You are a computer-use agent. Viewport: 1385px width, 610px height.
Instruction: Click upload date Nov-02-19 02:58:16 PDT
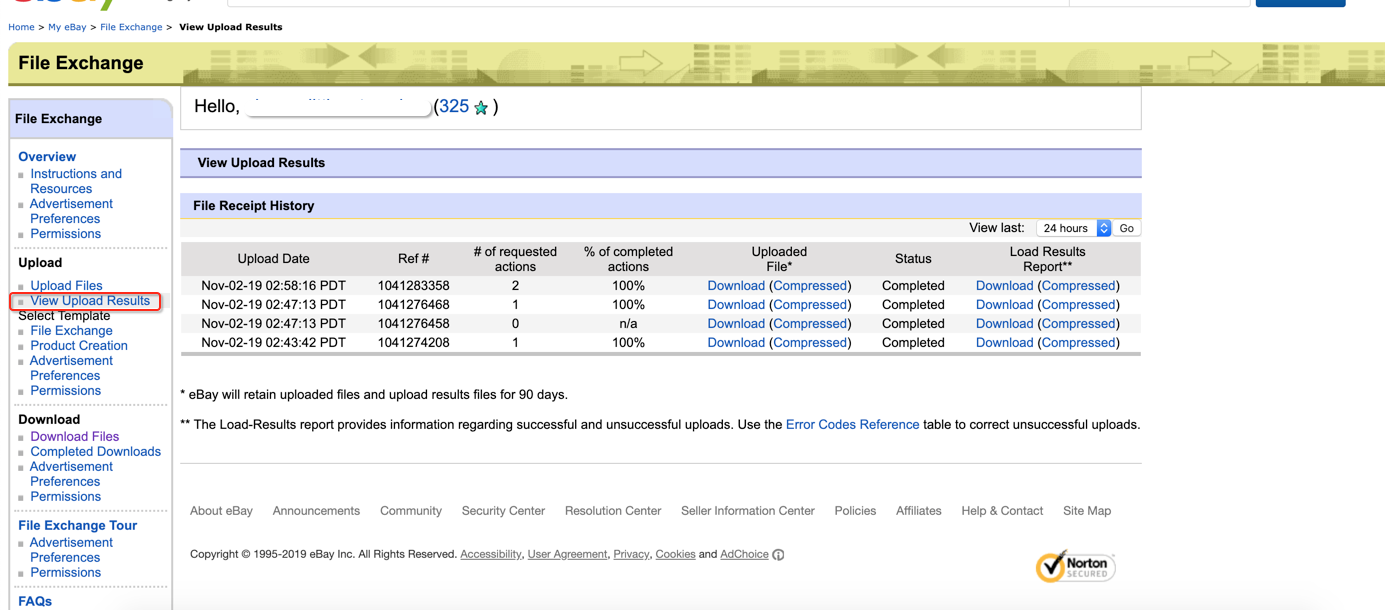coord(273,286)
